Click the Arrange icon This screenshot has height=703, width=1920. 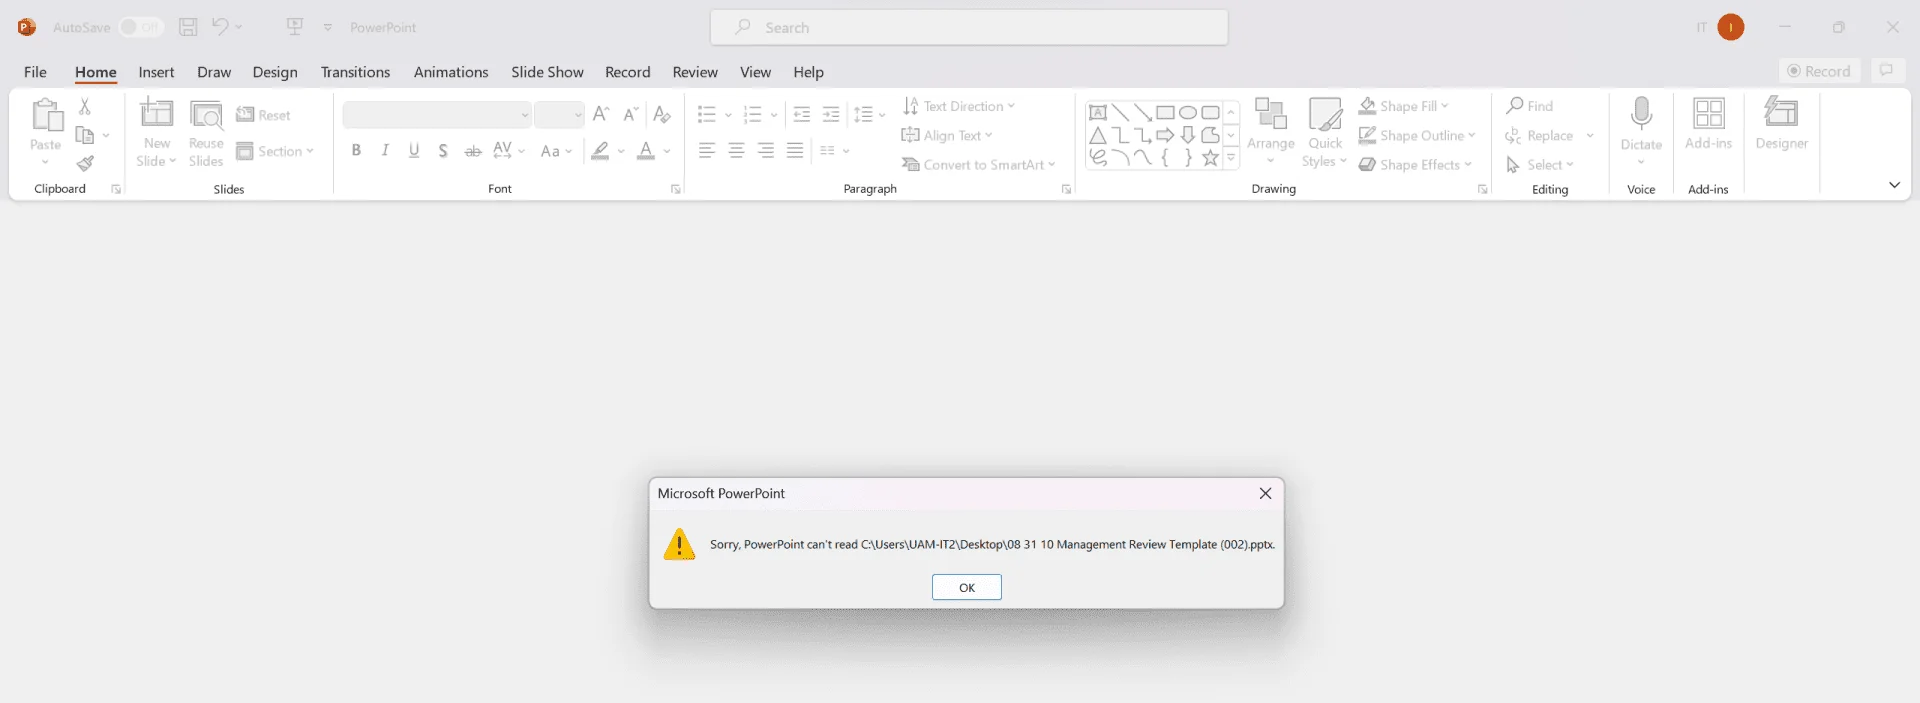click(x=1271, y=114)
